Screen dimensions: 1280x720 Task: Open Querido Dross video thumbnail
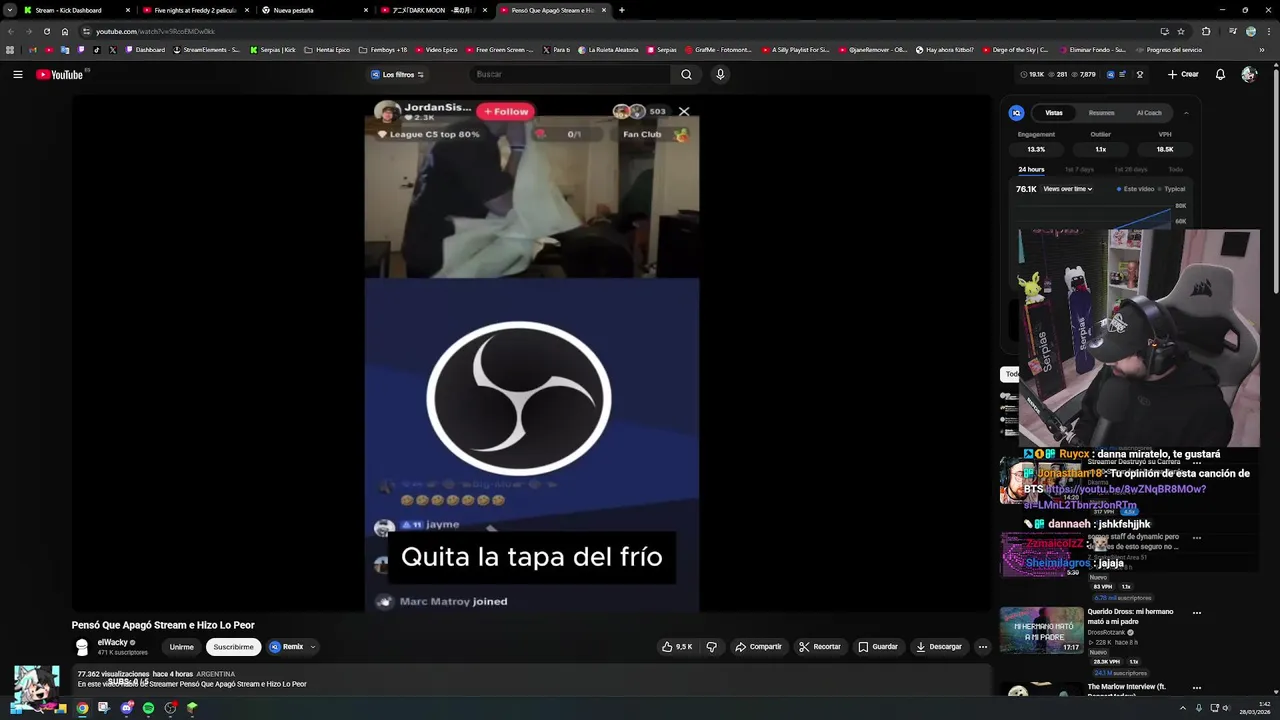click(x=1041, y=630)
